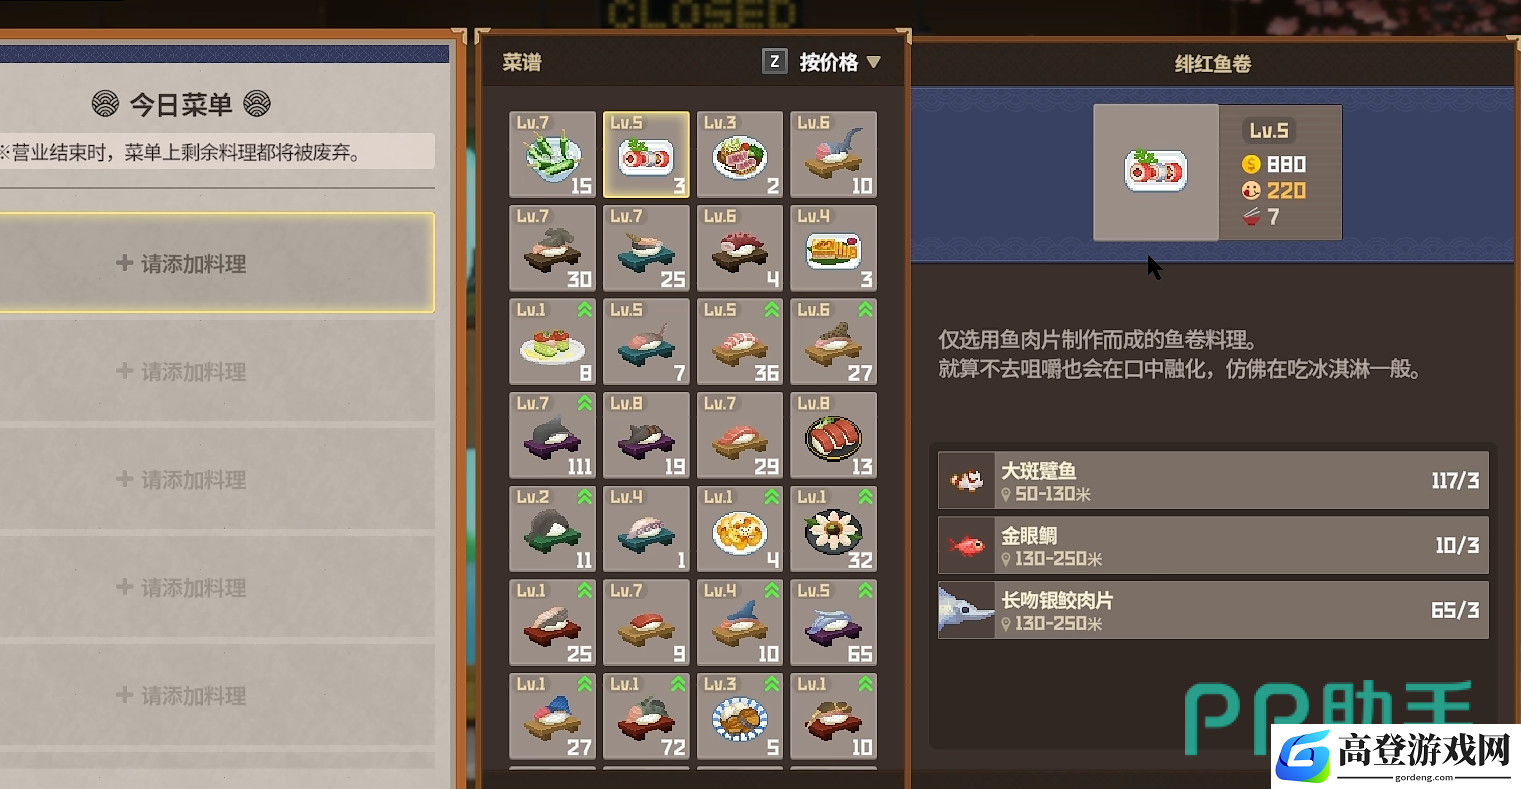Pick the Lv.1 flower sashimi plate quantity 32
The image size is (1521, 789).
[x=834, y=529]
